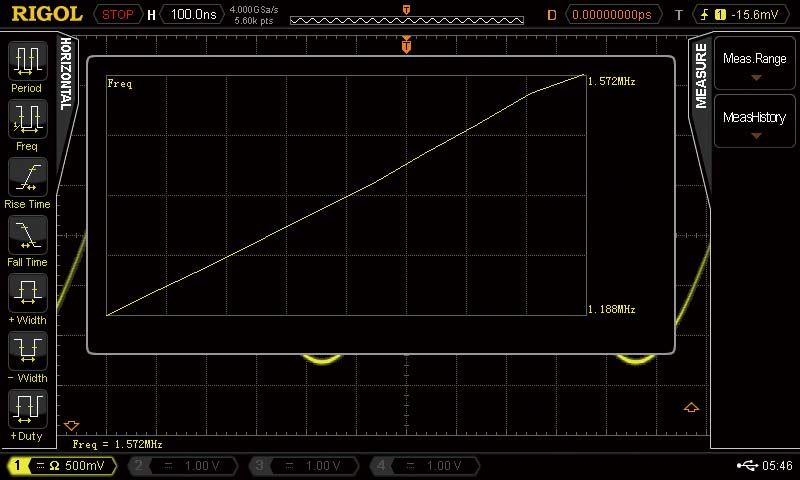Select the Period measurement icon
This screenshot has width=800, height=480.
[x=28, y=61]
